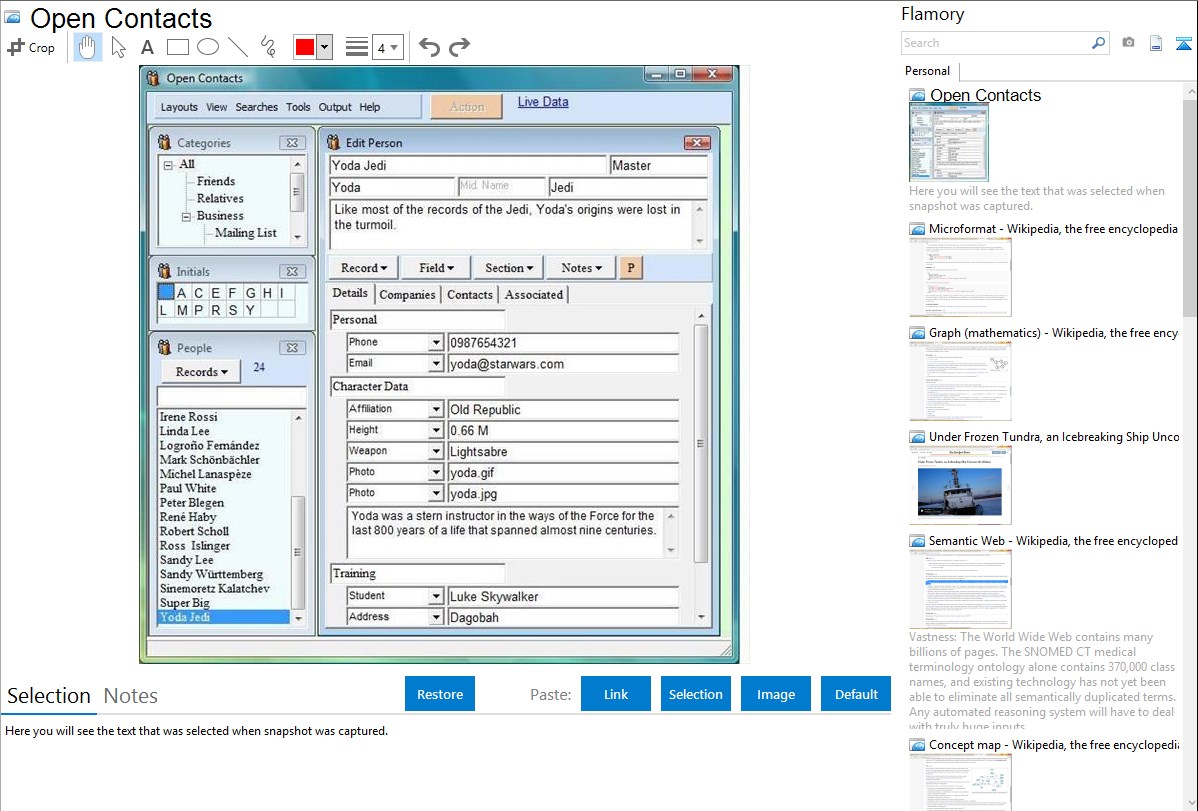Image resolution: width=1198 pixels, height=811 pixels.
Task: Click the Flamory Search input box
Action: tap(995, 43)
